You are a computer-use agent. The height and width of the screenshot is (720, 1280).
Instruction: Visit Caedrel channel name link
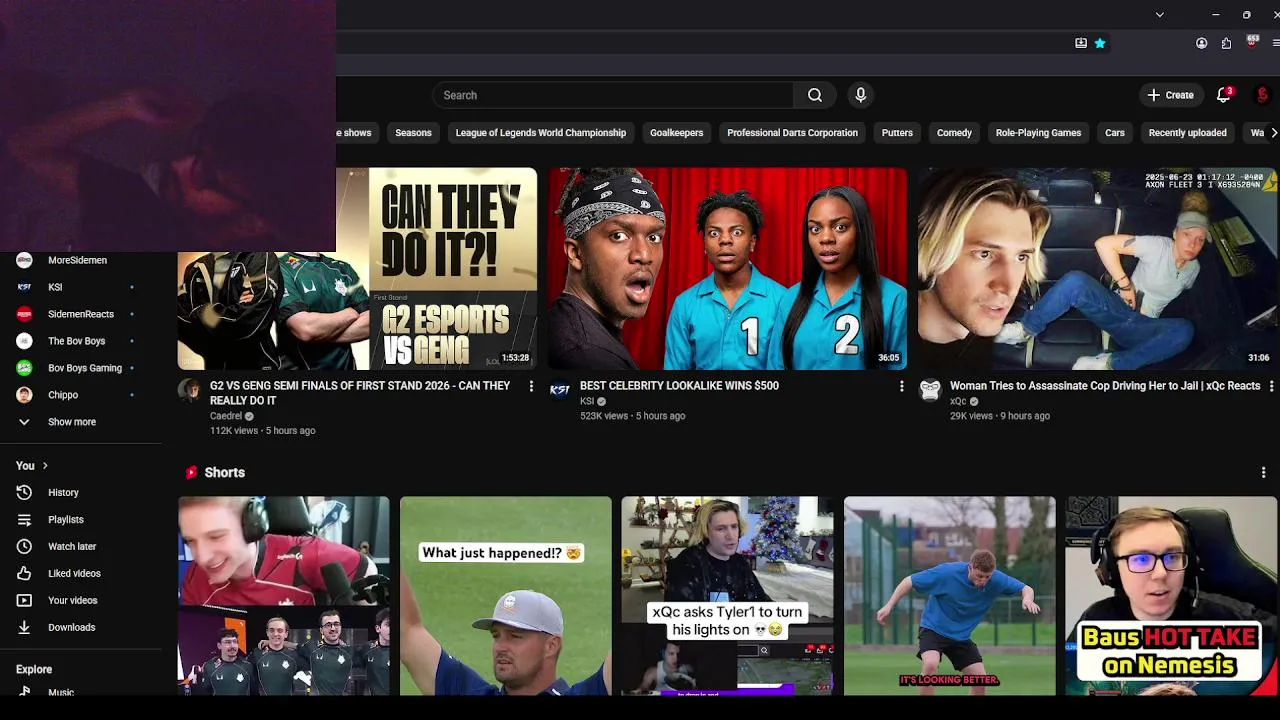pos(226,416)
